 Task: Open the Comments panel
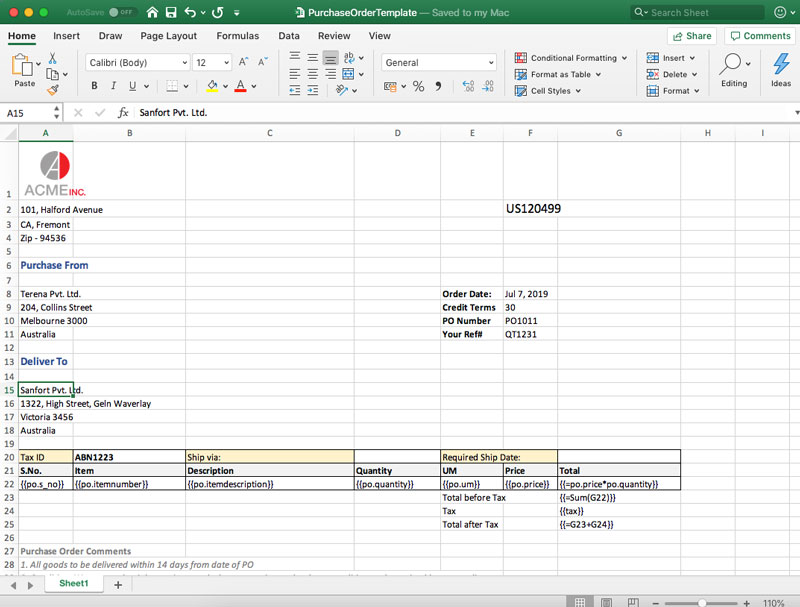click(760, 35)
